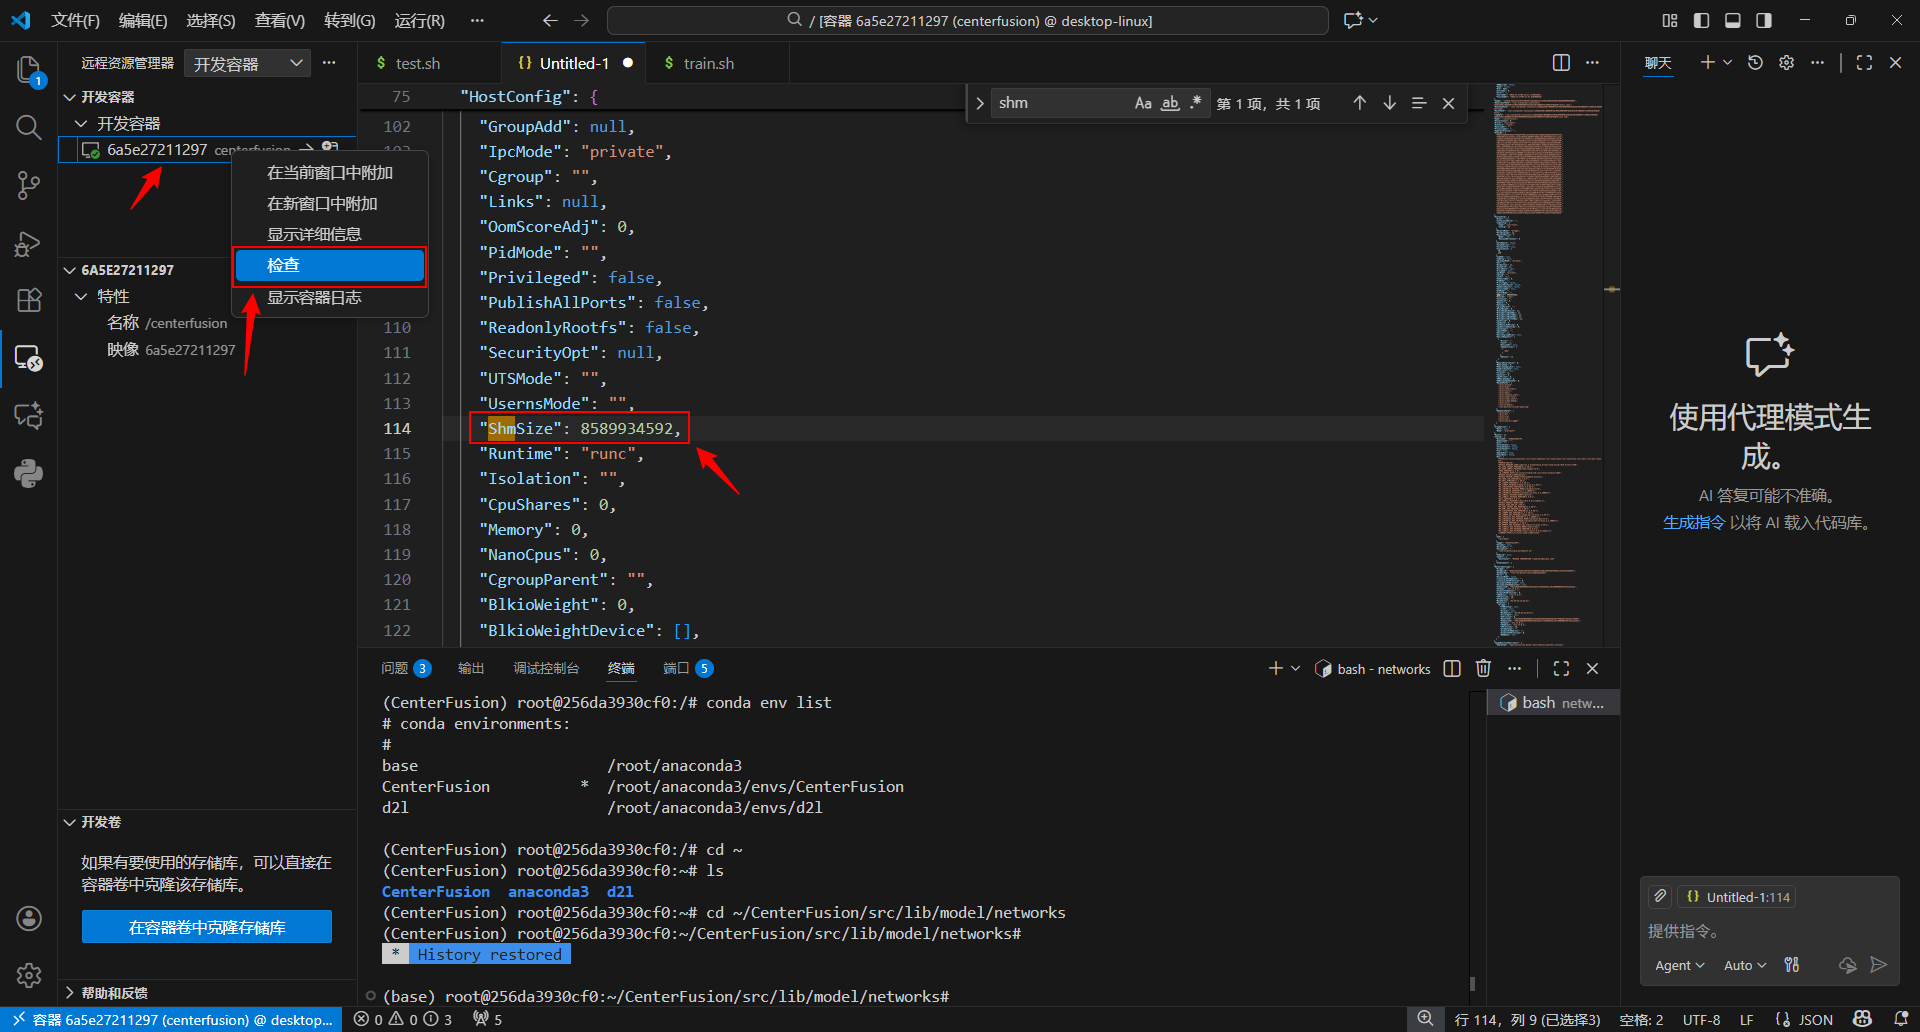Go back using the title bar arrow
The height and width of the screenshot is (1032, 1920).
(550, 20)
